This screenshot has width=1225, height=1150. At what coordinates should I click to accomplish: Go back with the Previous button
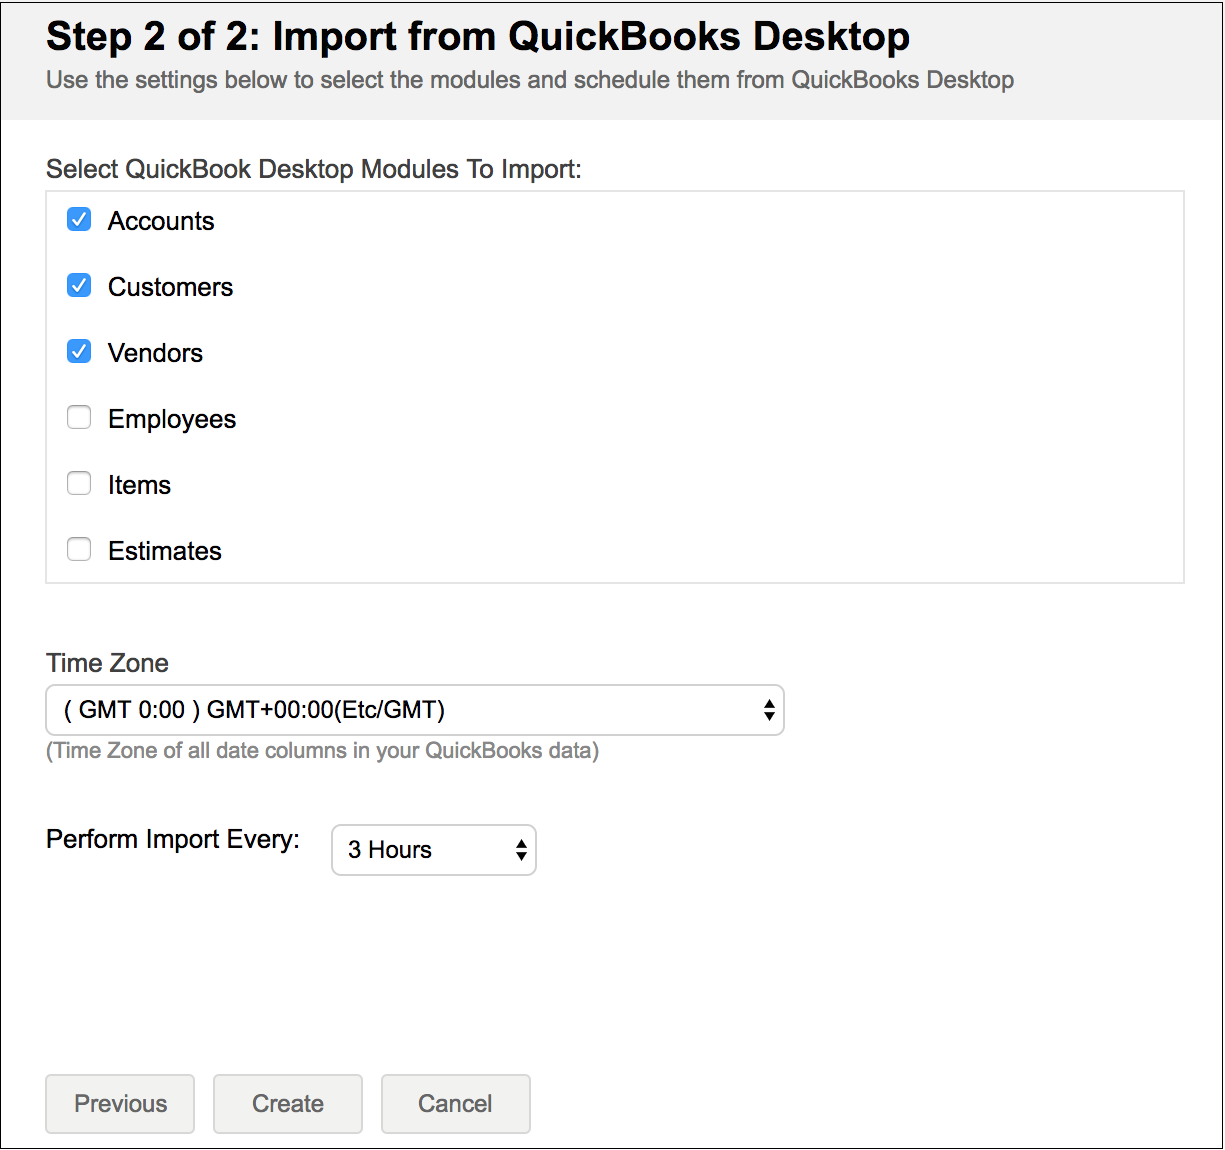pos(120,1104)
